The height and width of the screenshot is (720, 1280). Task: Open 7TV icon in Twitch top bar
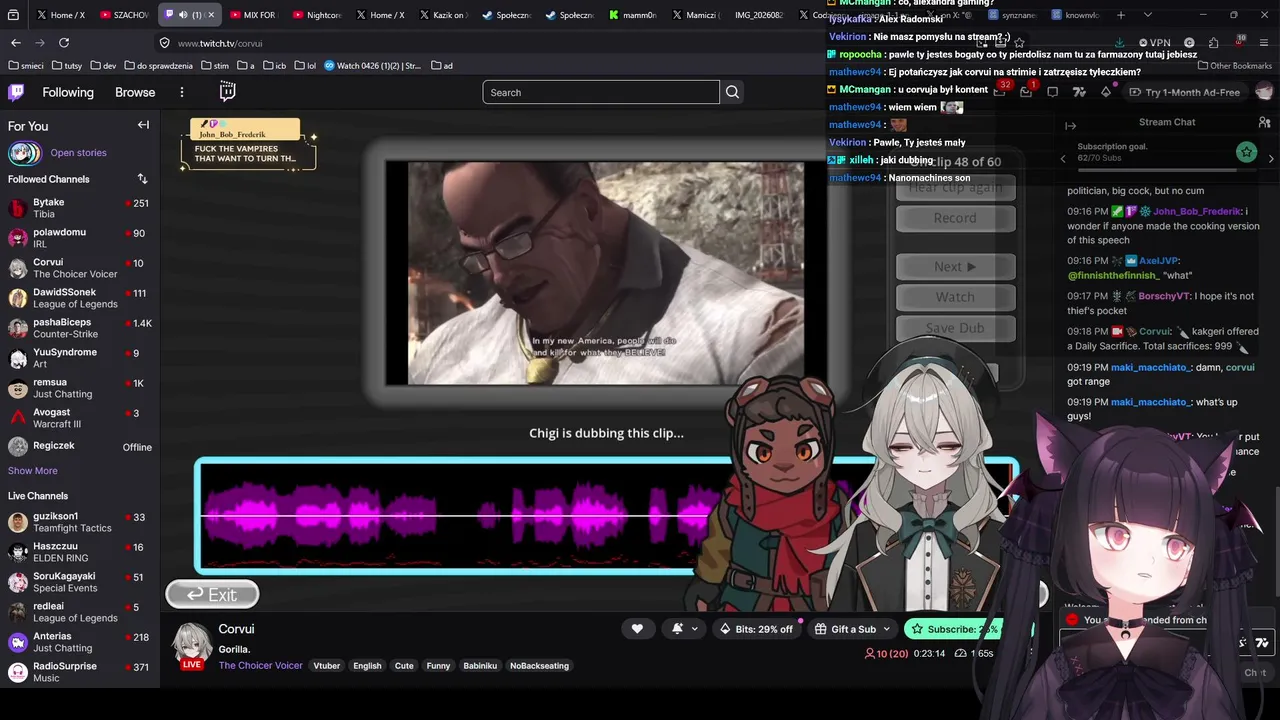coord(1079,92)
